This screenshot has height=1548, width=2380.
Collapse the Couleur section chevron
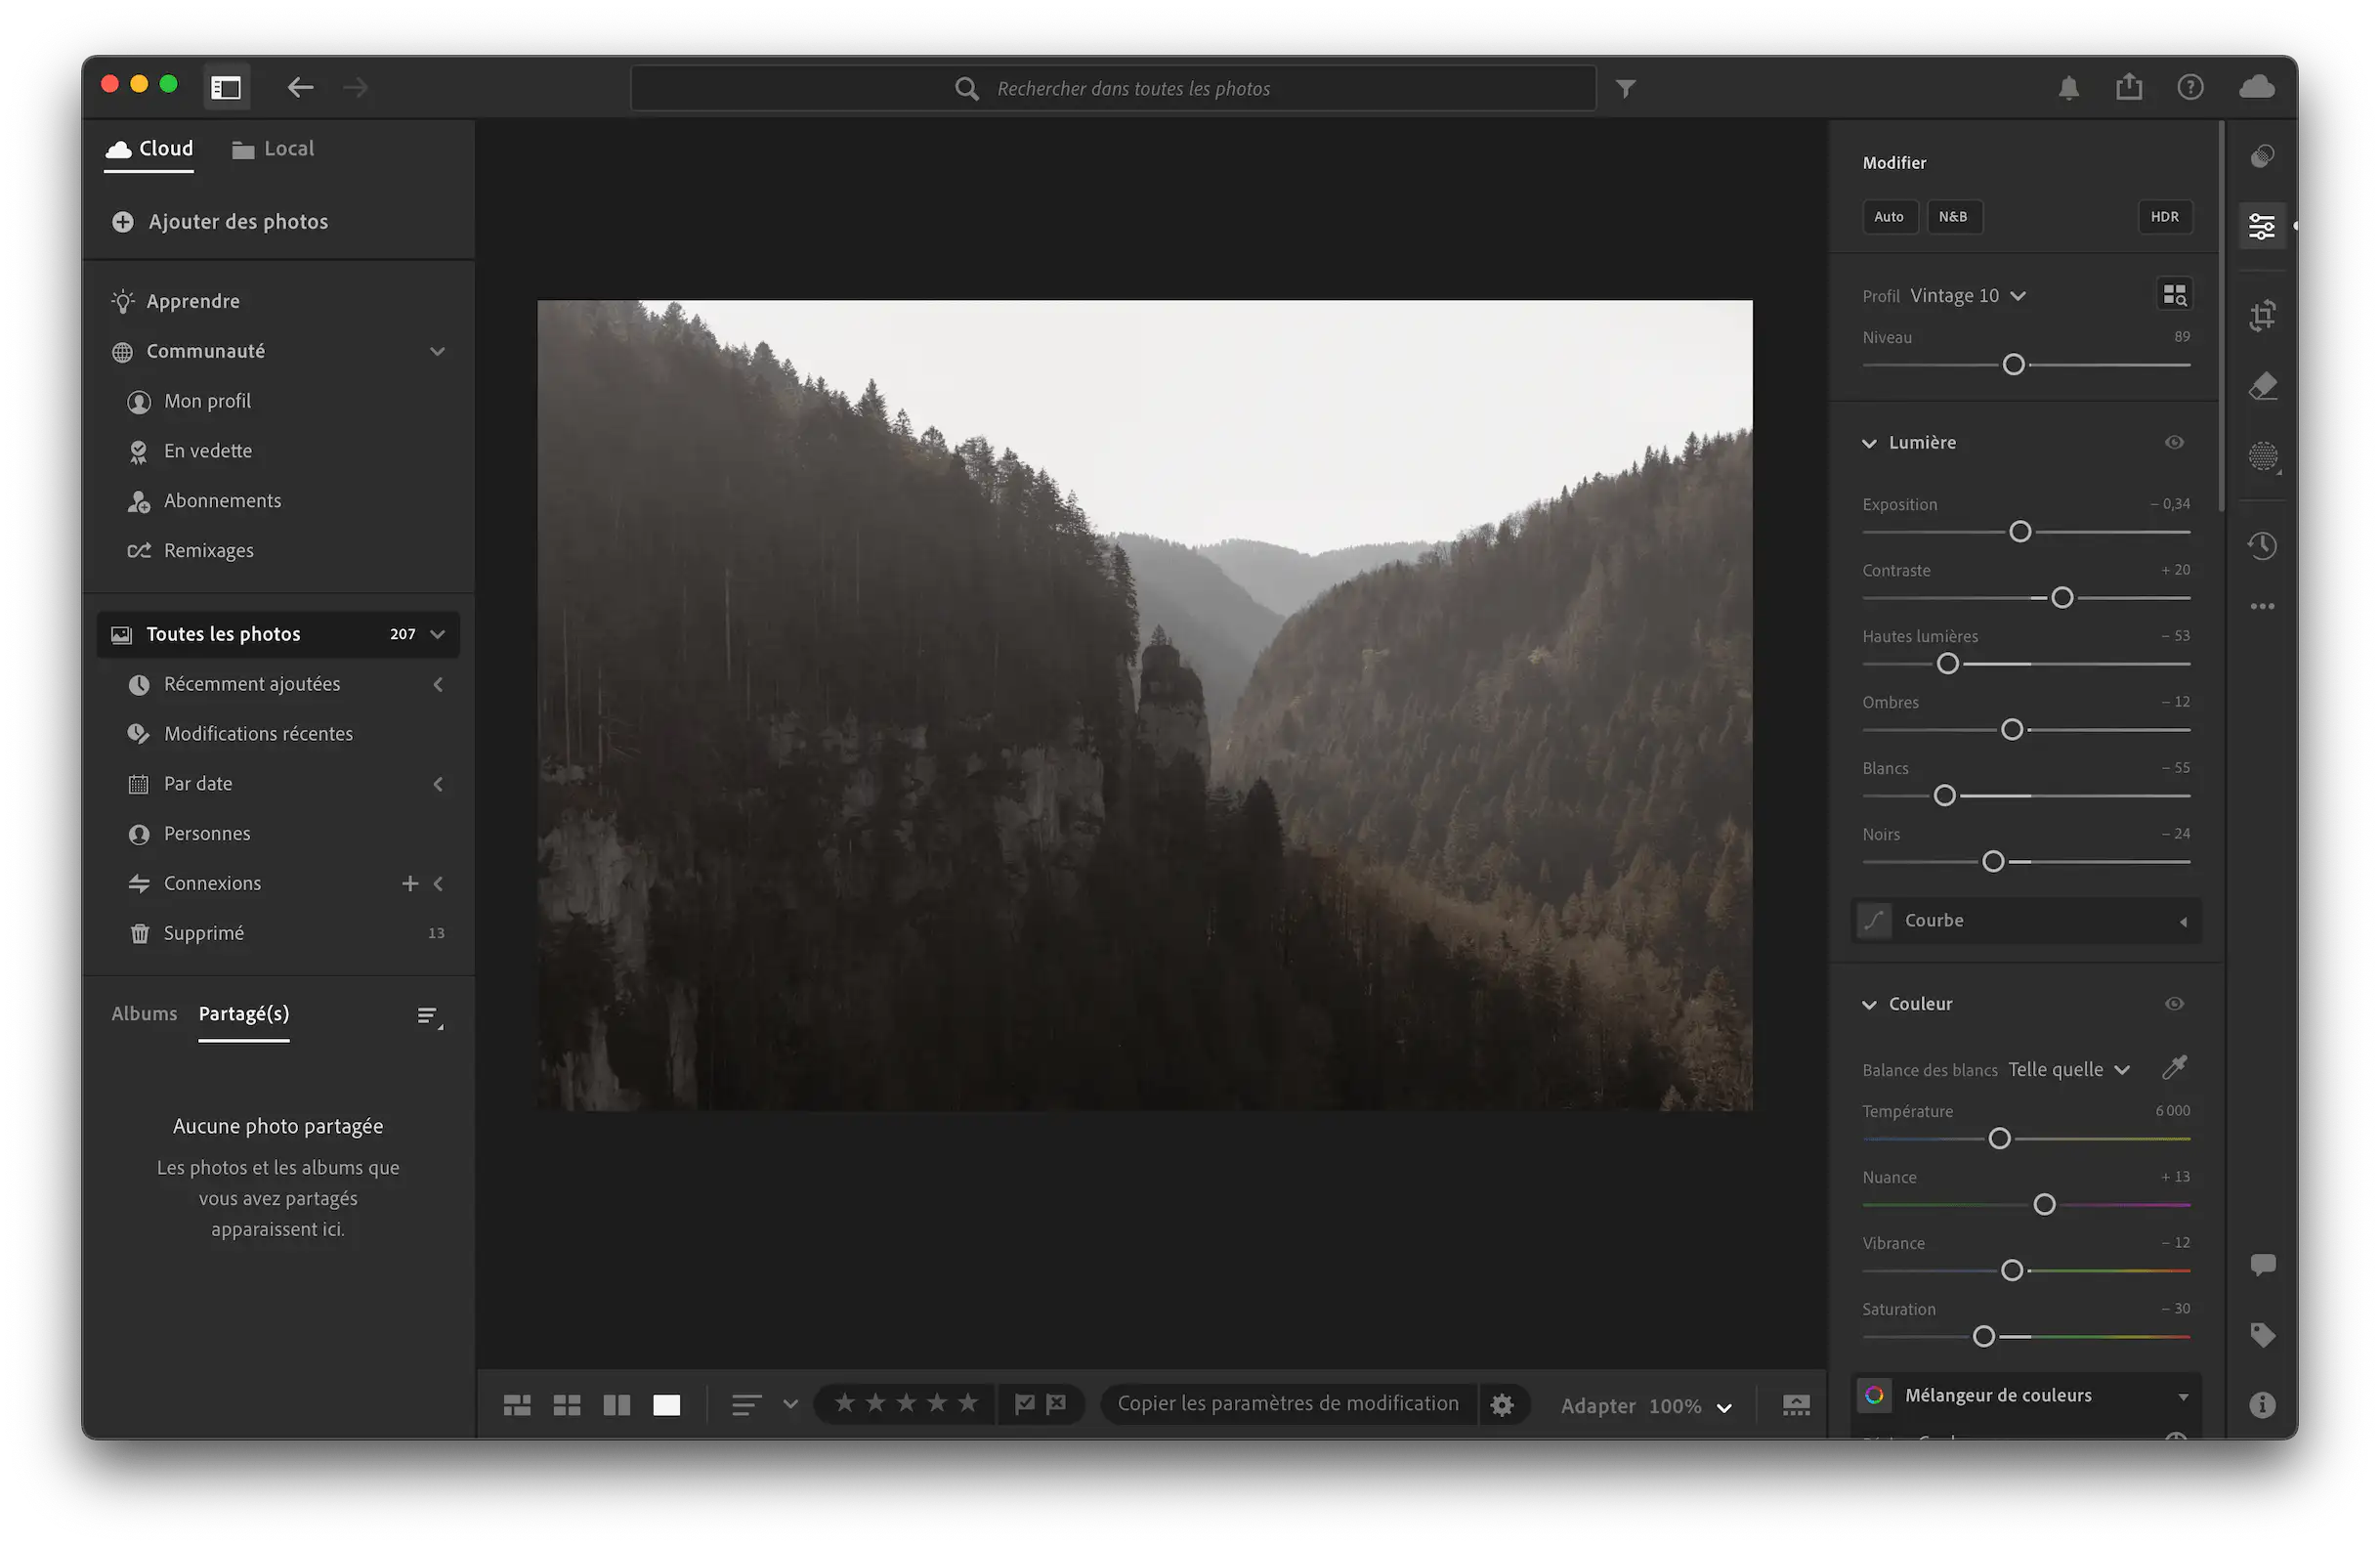tap(1868, 1004)
